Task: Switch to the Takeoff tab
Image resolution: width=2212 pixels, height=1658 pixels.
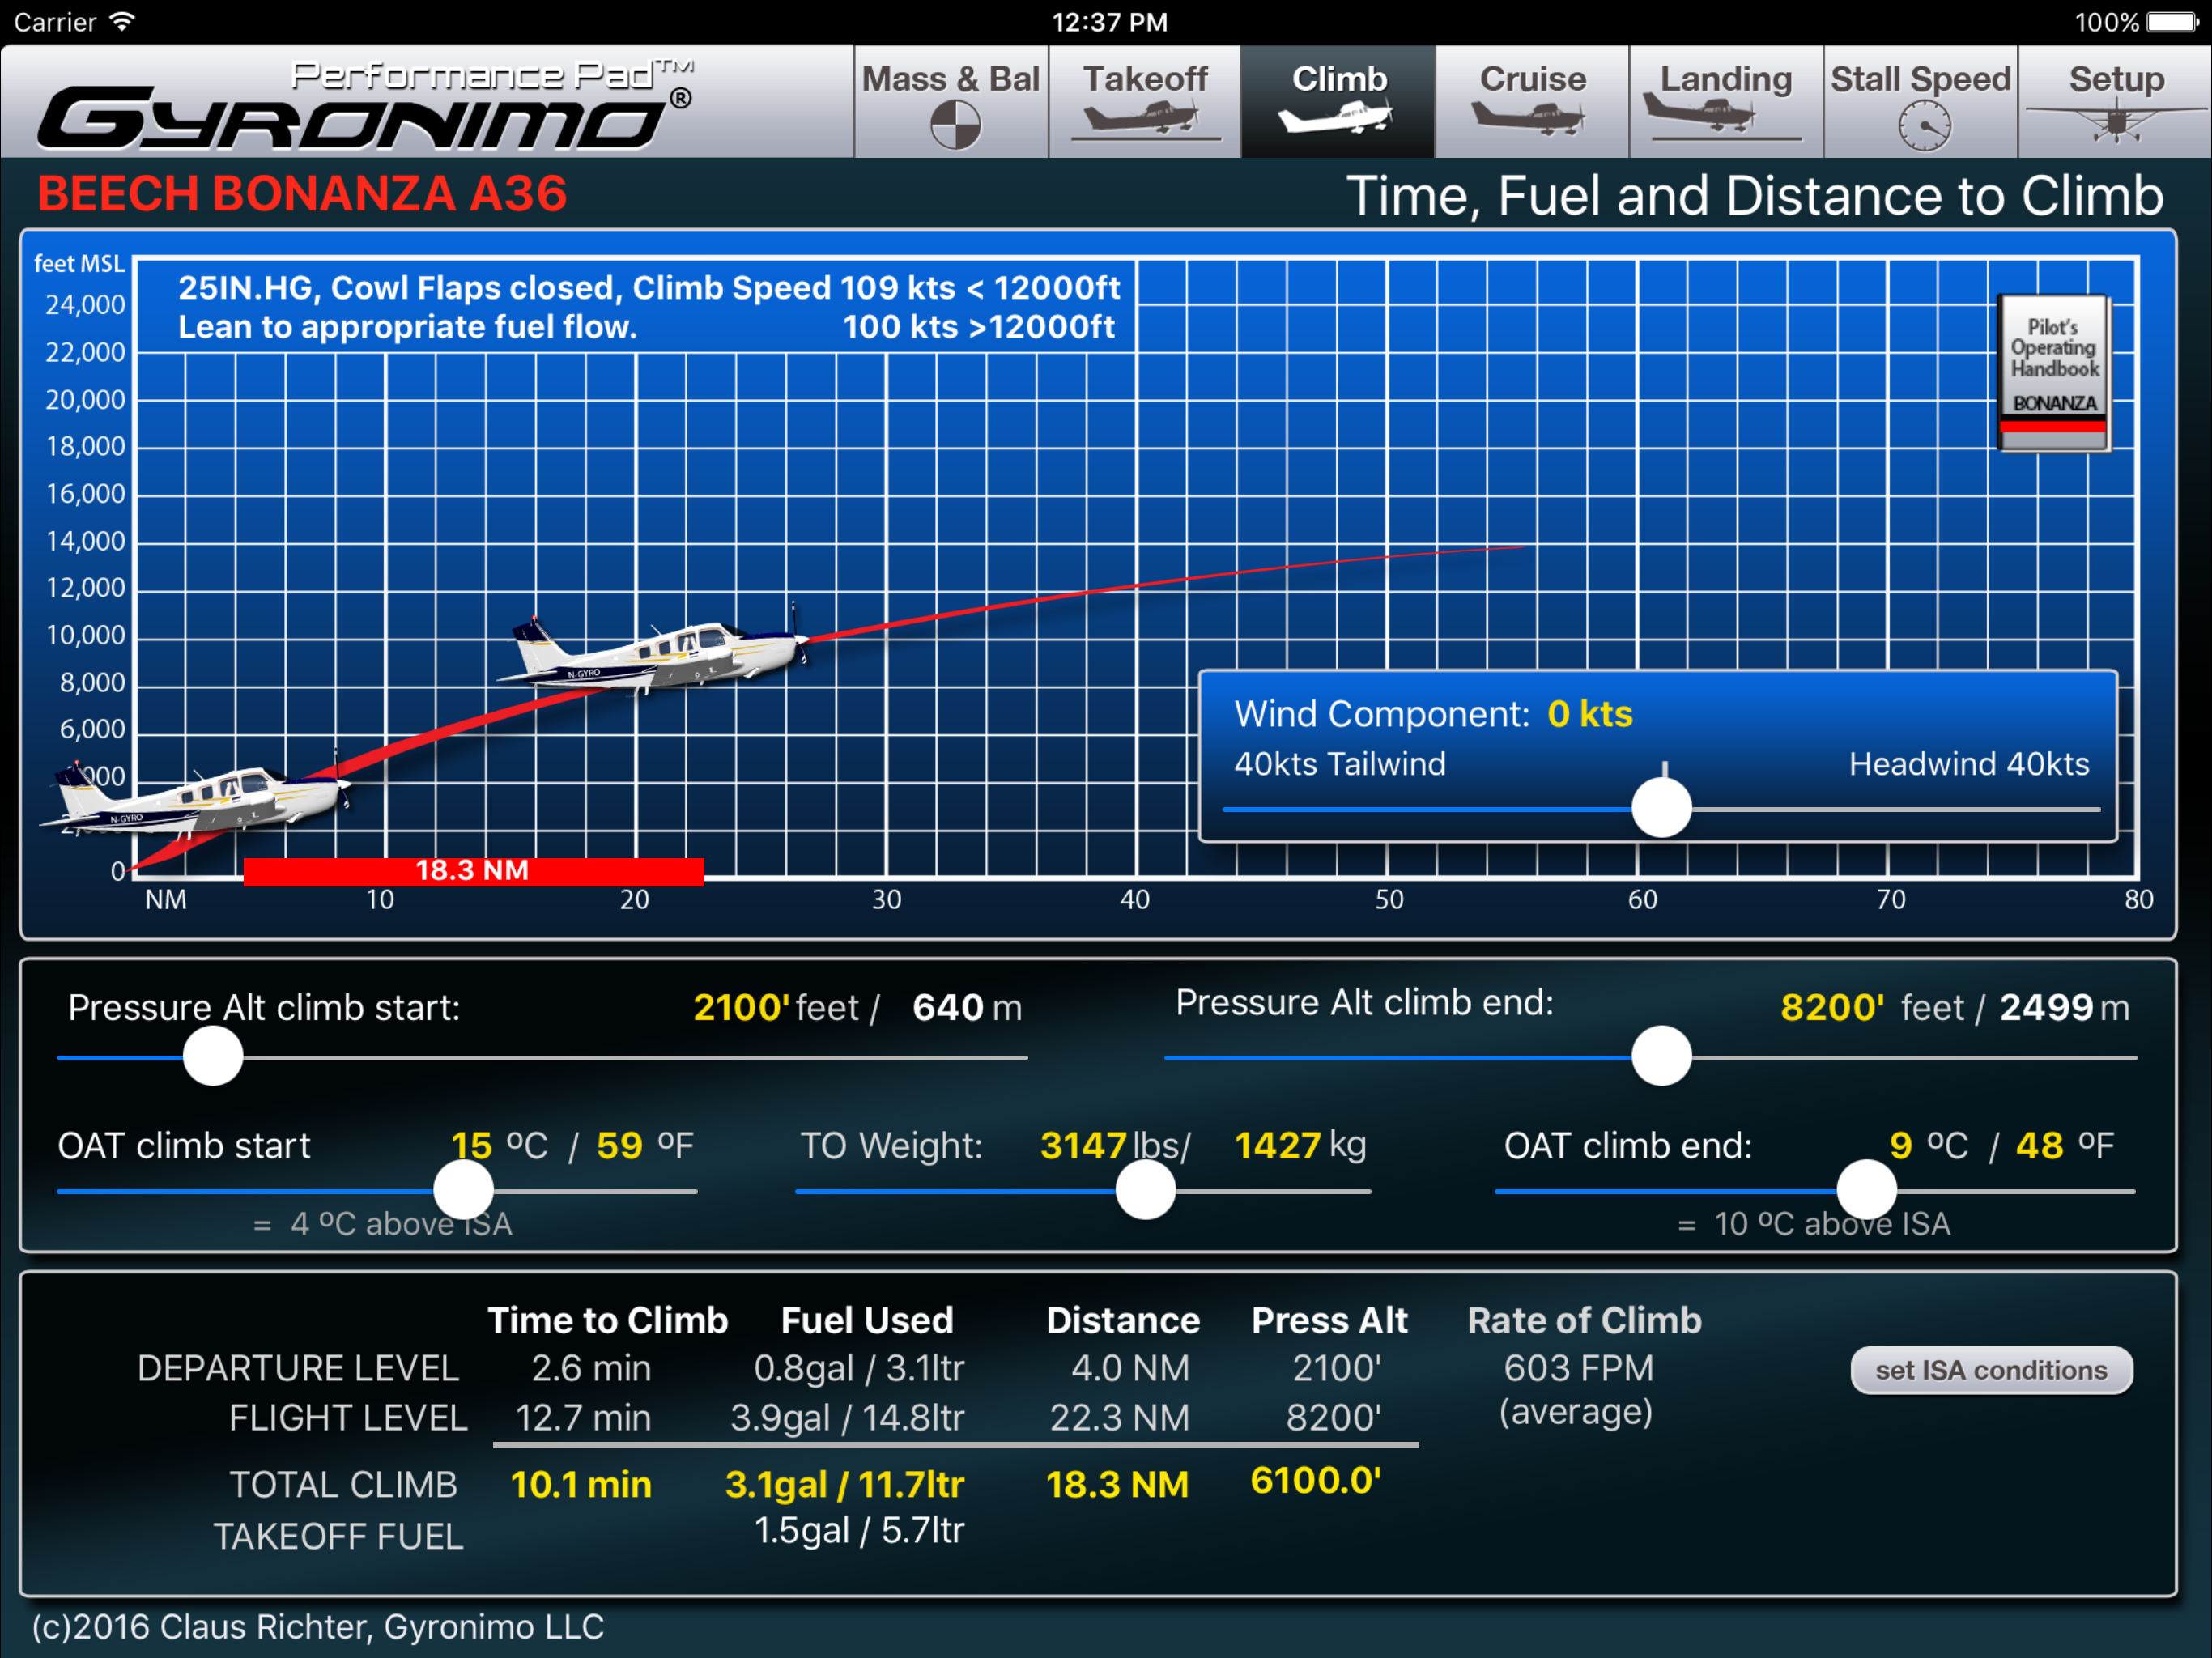Action: pyautogui.click(x=1145, y=102)
